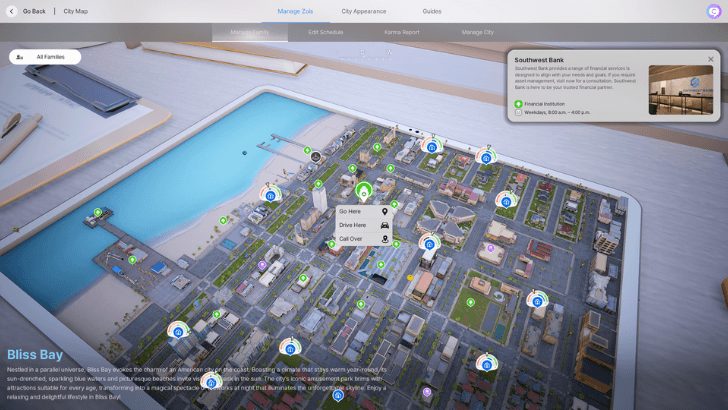This screenshot has height=410, width=728.
Task: Open the profile icon in top-right corner
Action: coord(713,11)
